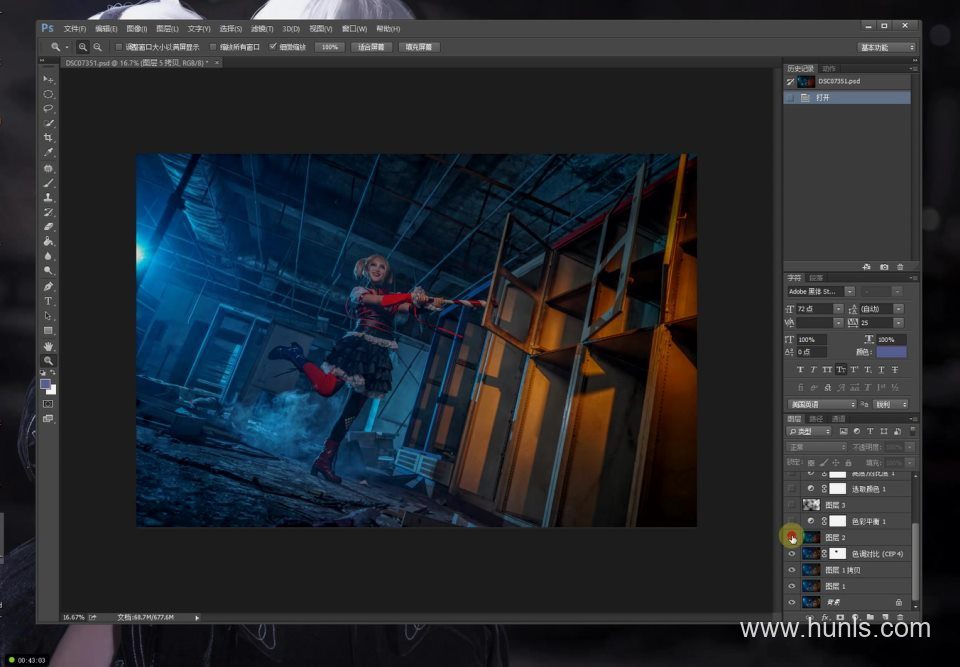Choose Zoom In mode in options bar

(83, 47)
